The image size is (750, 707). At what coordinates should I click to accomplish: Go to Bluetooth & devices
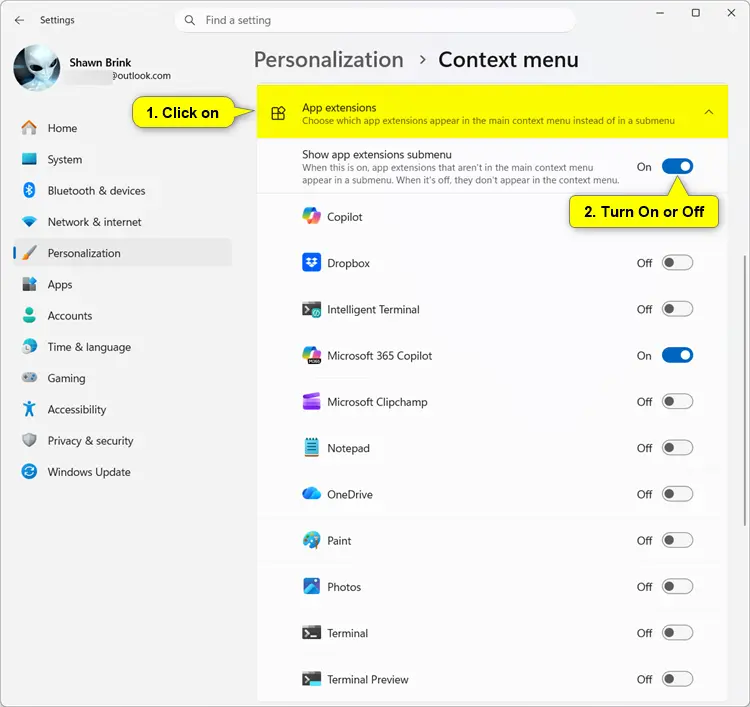click(122, 190)
